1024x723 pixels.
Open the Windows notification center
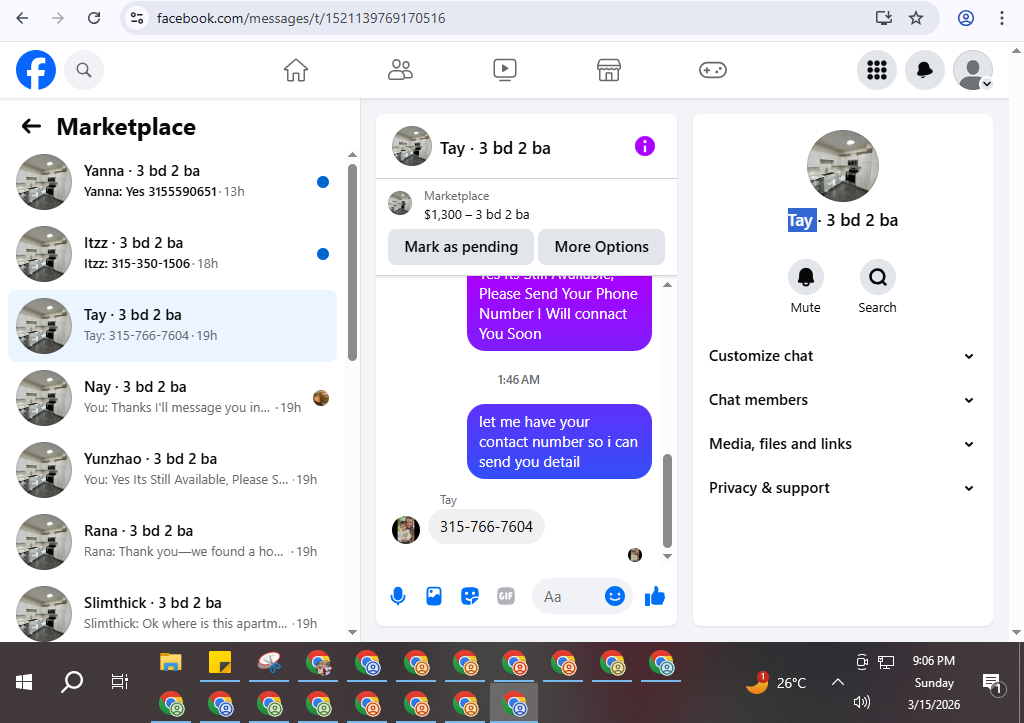[x=993, y=683]
